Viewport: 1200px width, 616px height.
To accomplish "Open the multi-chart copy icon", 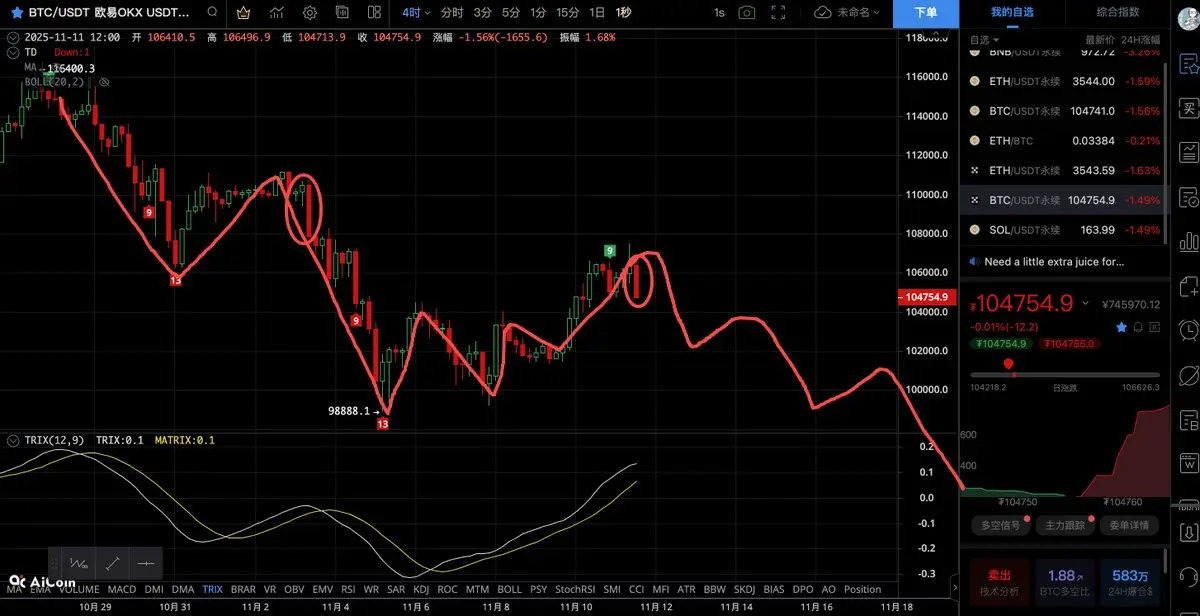I will [342, 13].
